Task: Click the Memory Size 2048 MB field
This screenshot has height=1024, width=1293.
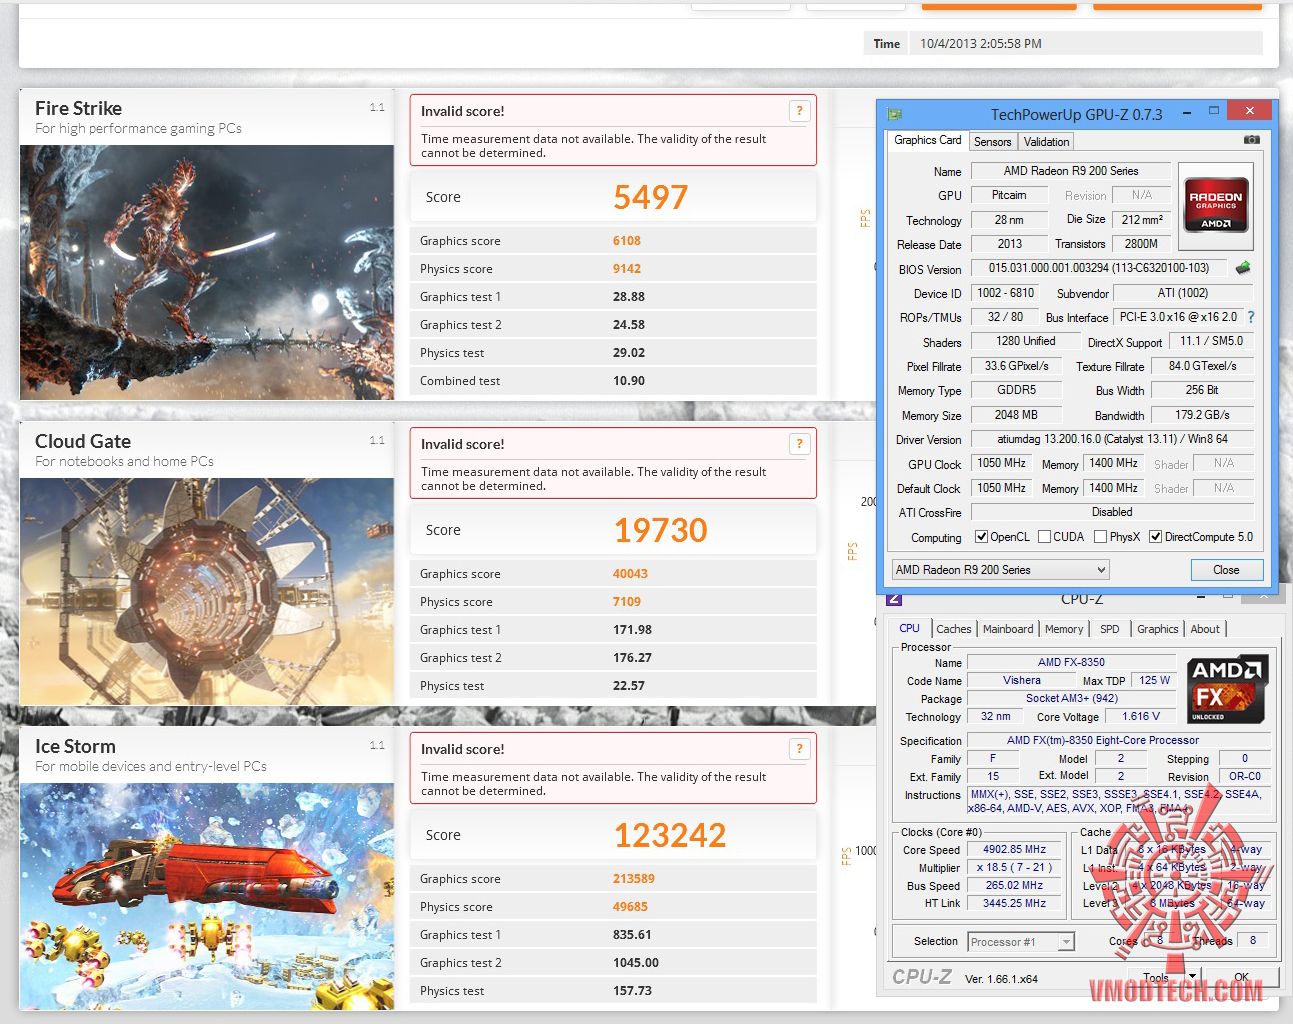Action: coord(1016,415)
